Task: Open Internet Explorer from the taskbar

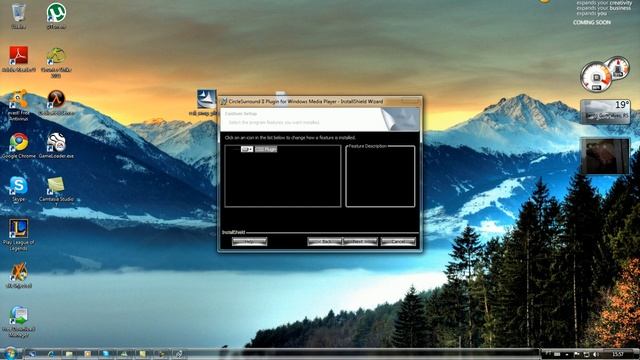Action: (x=51, y=354)
